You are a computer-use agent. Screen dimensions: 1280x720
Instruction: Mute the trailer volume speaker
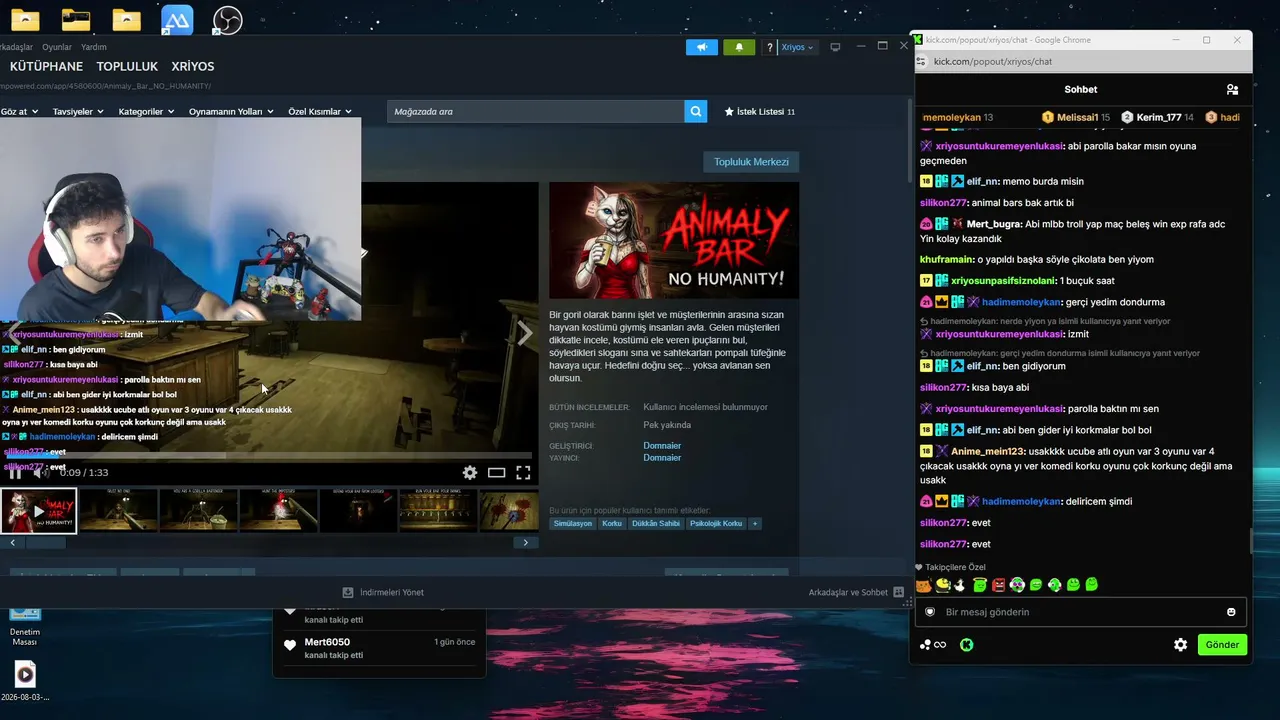pyautogui.click(x=41, y=473)
